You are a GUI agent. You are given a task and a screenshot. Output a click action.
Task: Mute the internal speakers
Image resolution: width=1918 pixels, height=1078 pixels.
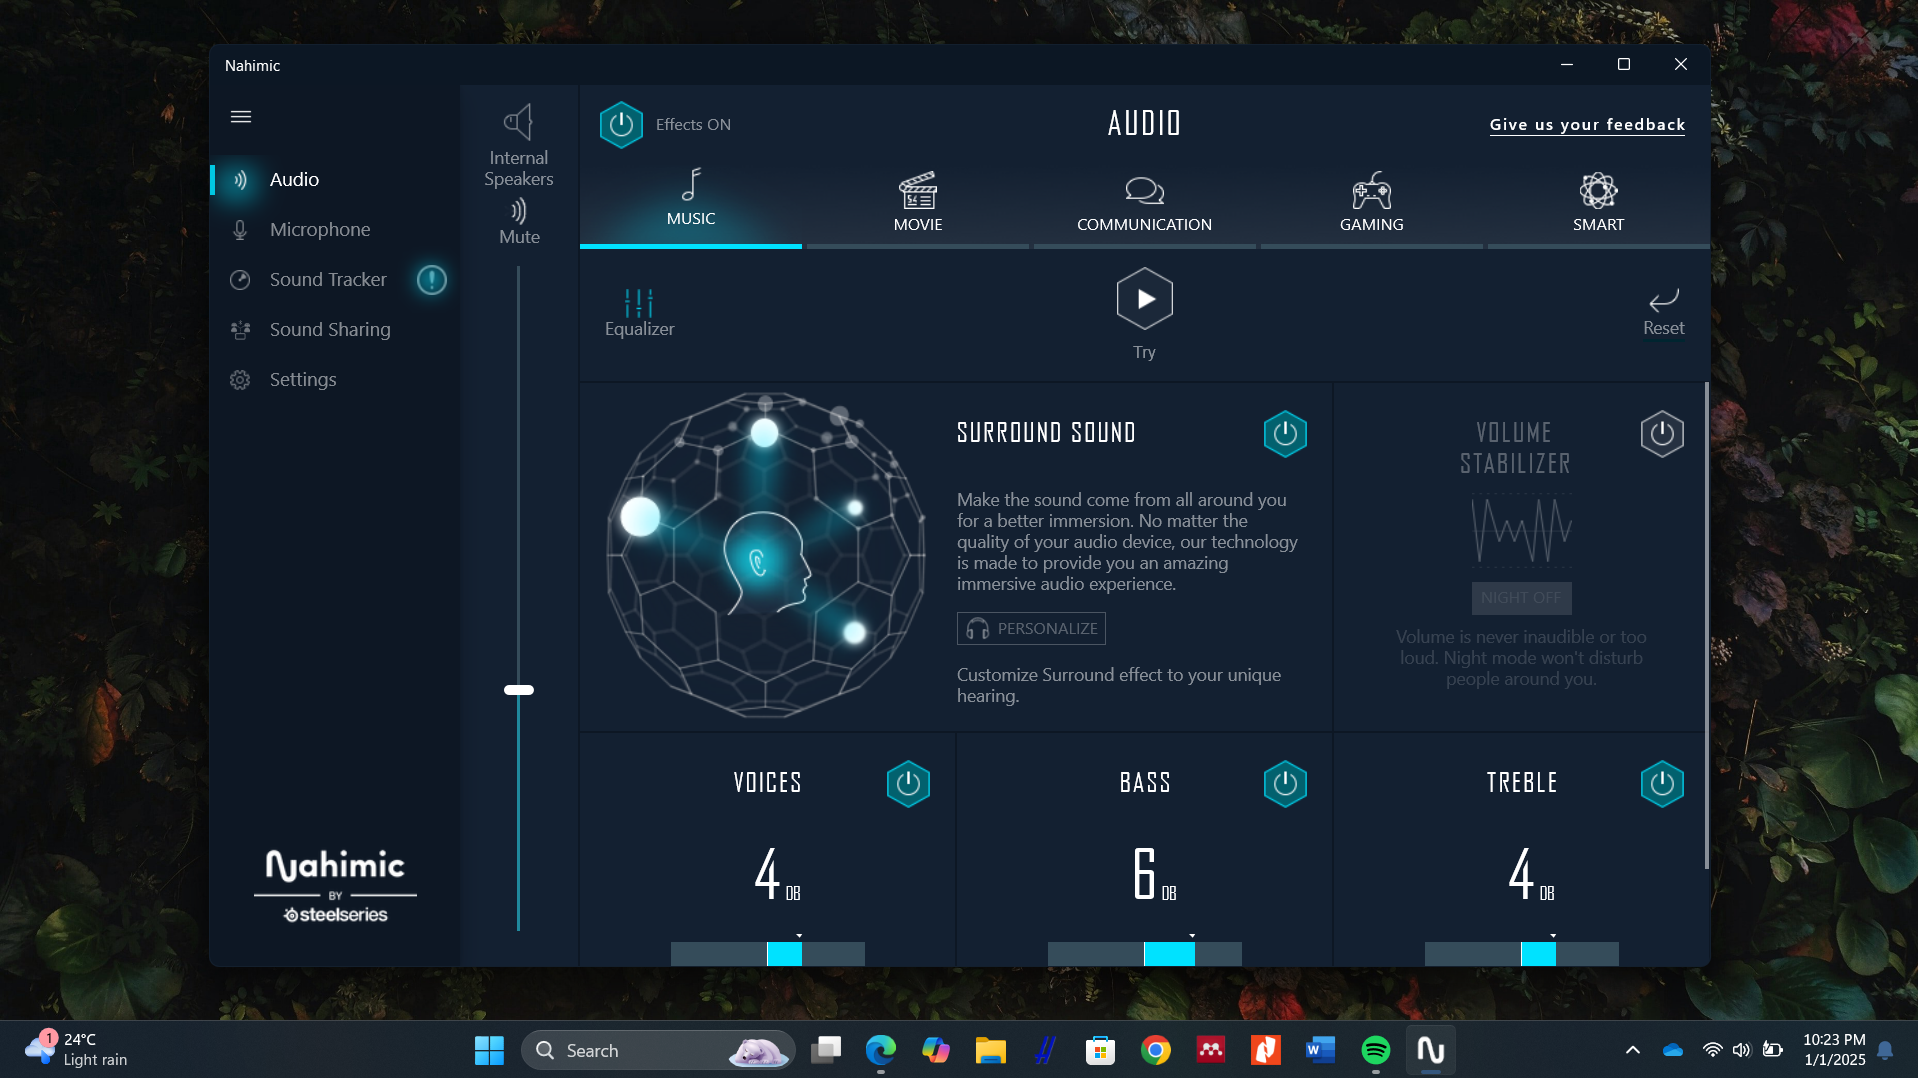point(519,221)
